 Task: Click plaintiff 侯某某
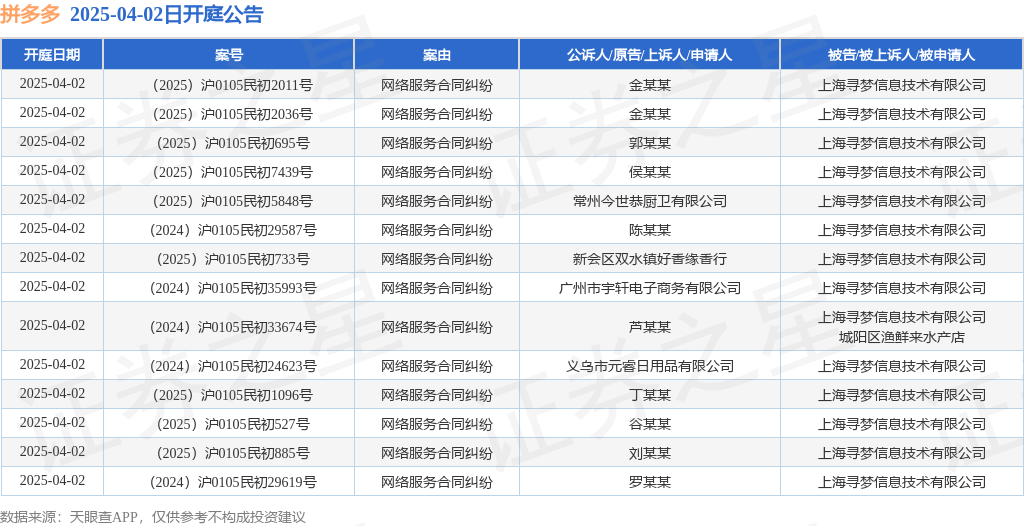pos(650,172)
